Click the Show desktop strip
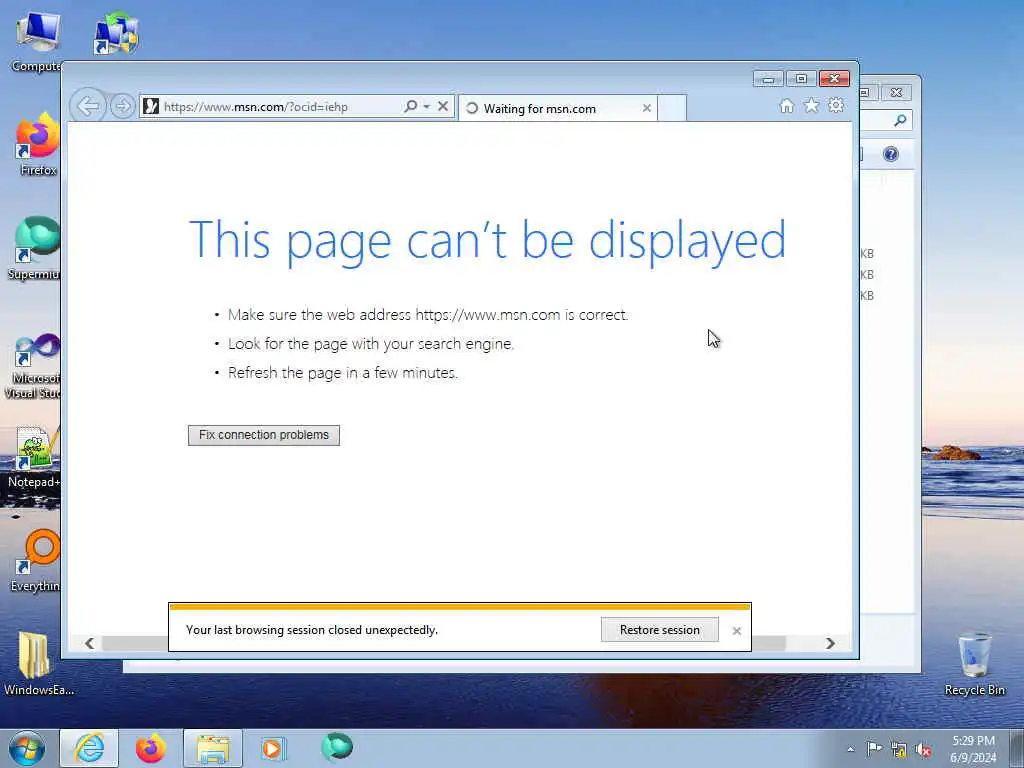Viewport: 1024px width, 768px height. [1017, 748]
